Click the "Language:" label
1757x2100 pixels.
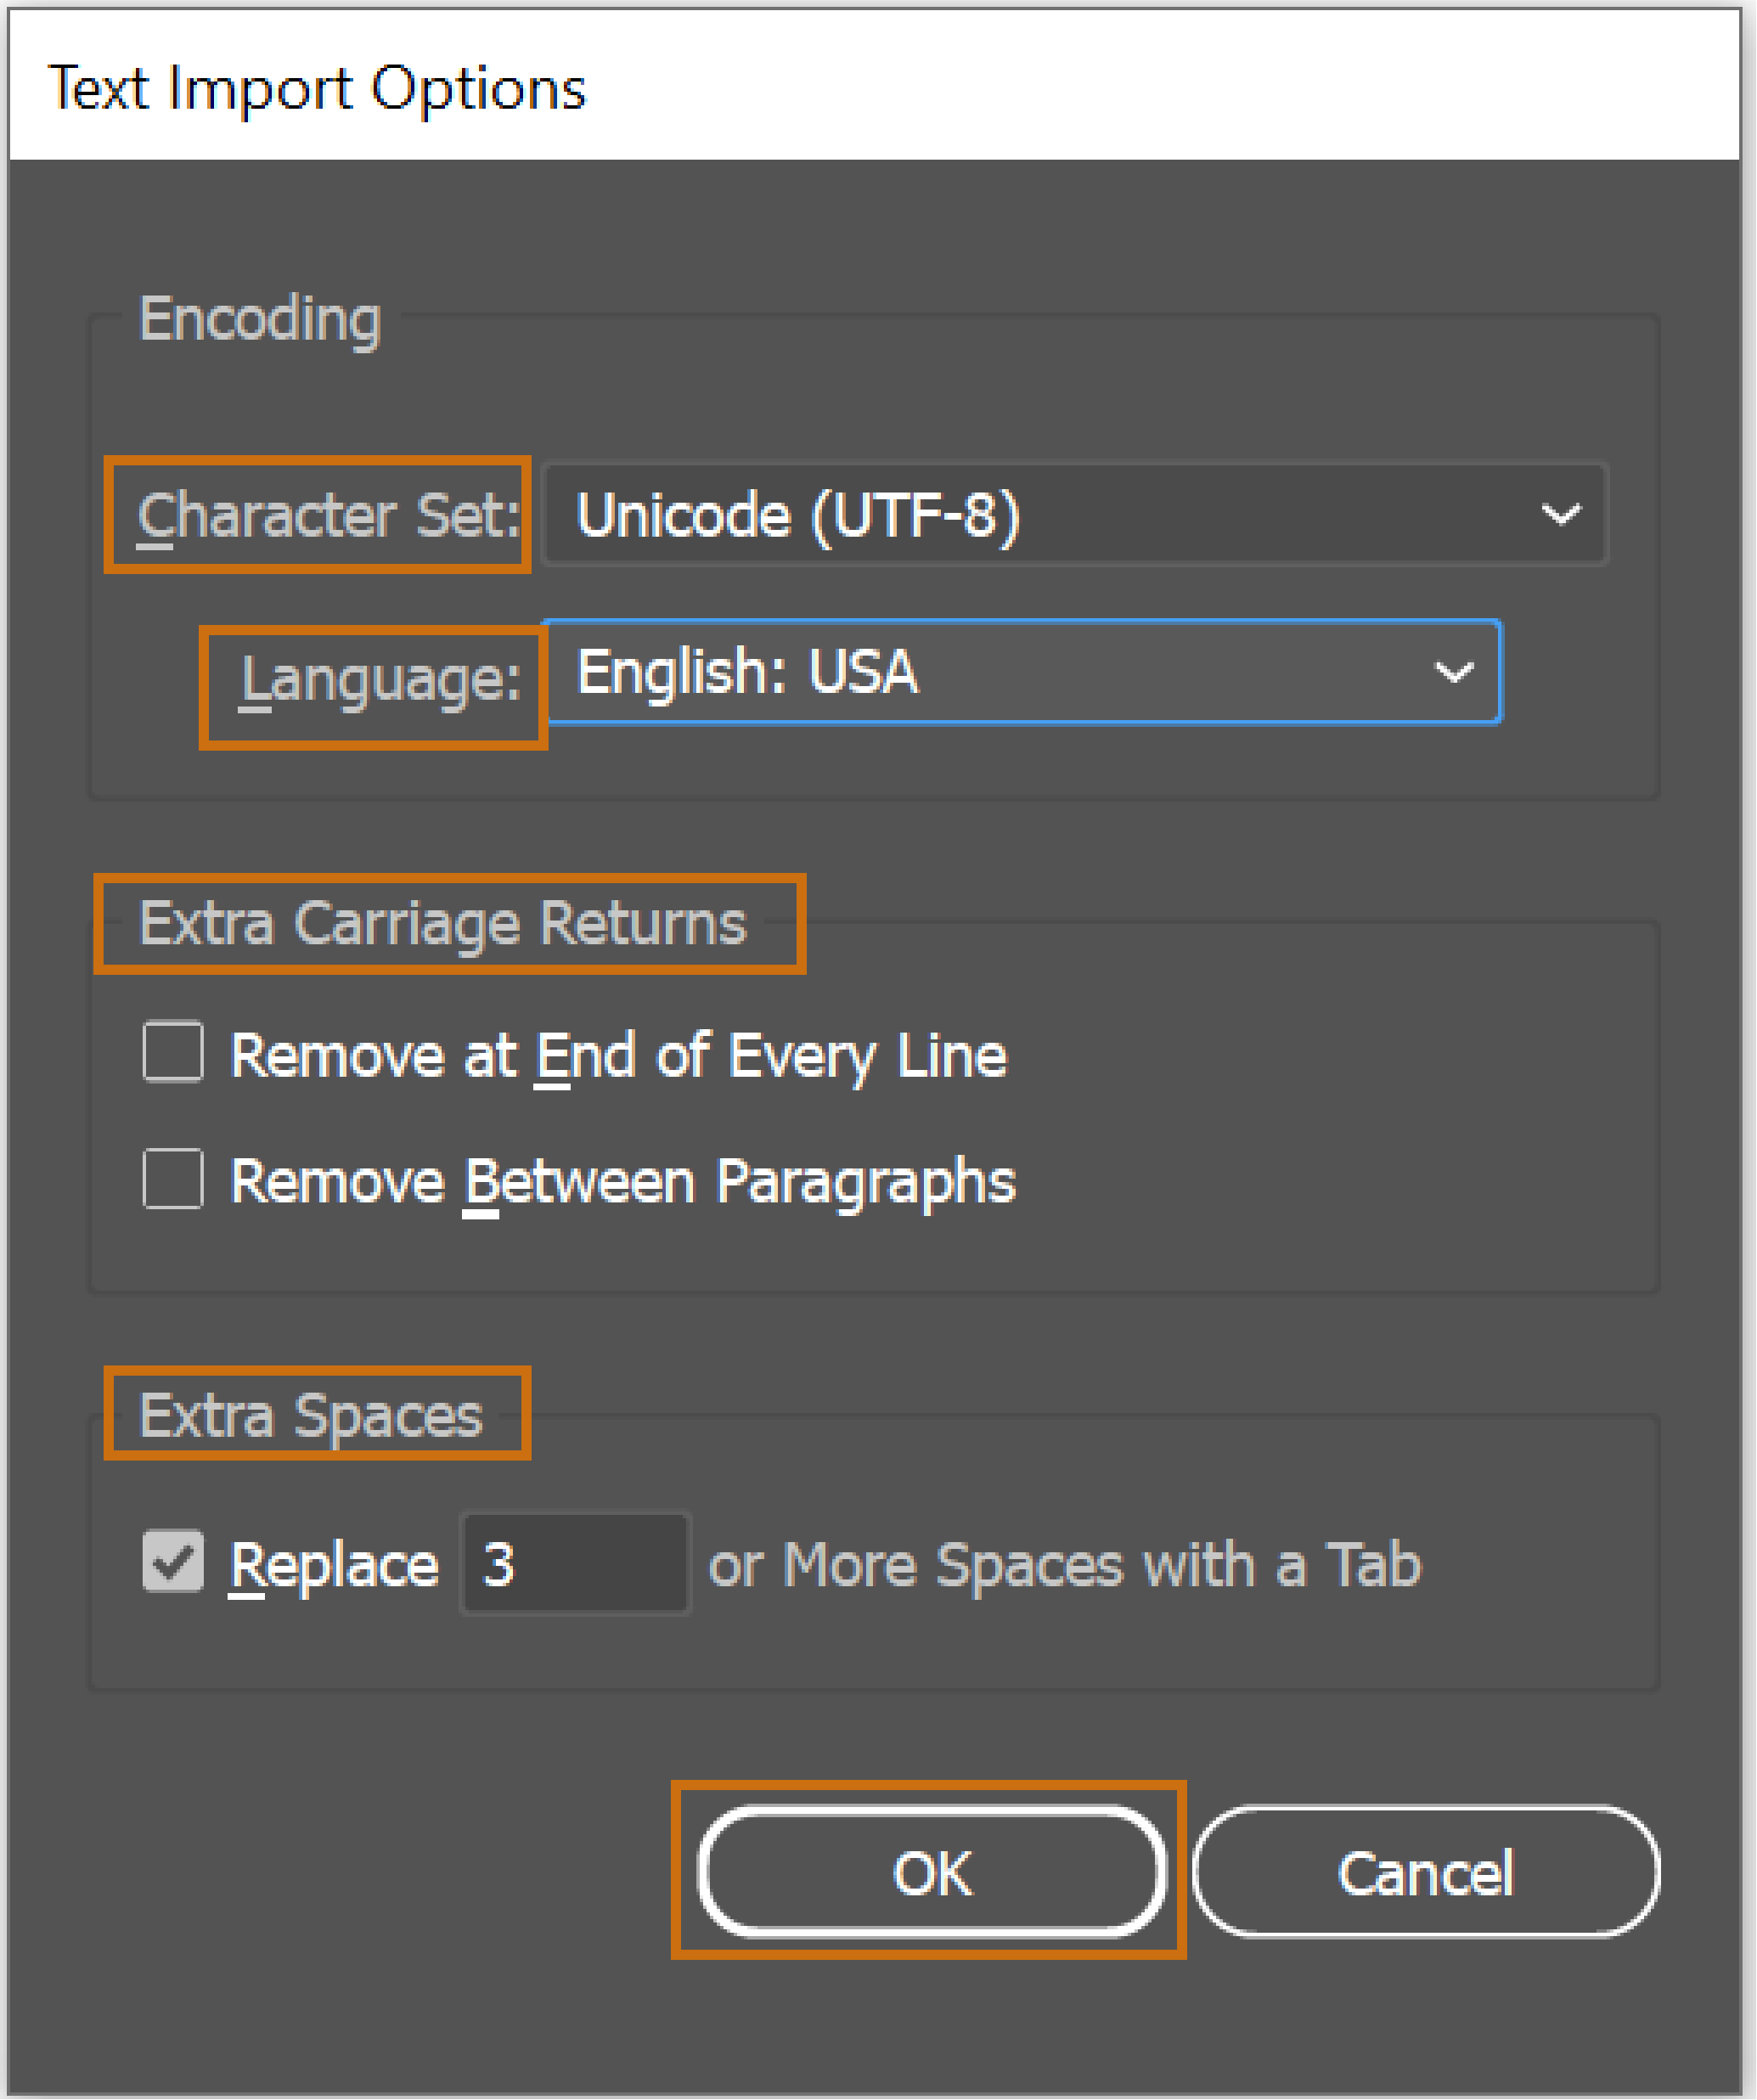point(381,680)
